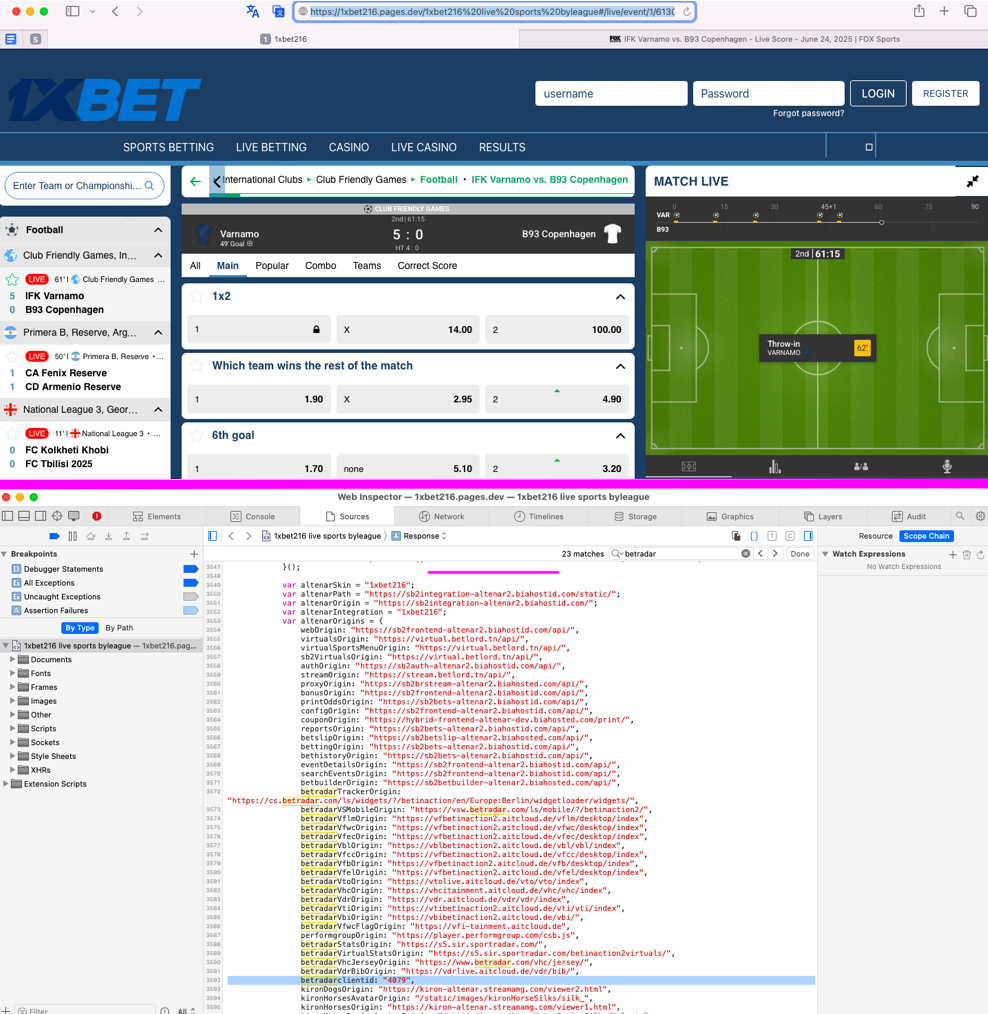
Task: Click the LOGIN button
Action: tap(877, 94)
